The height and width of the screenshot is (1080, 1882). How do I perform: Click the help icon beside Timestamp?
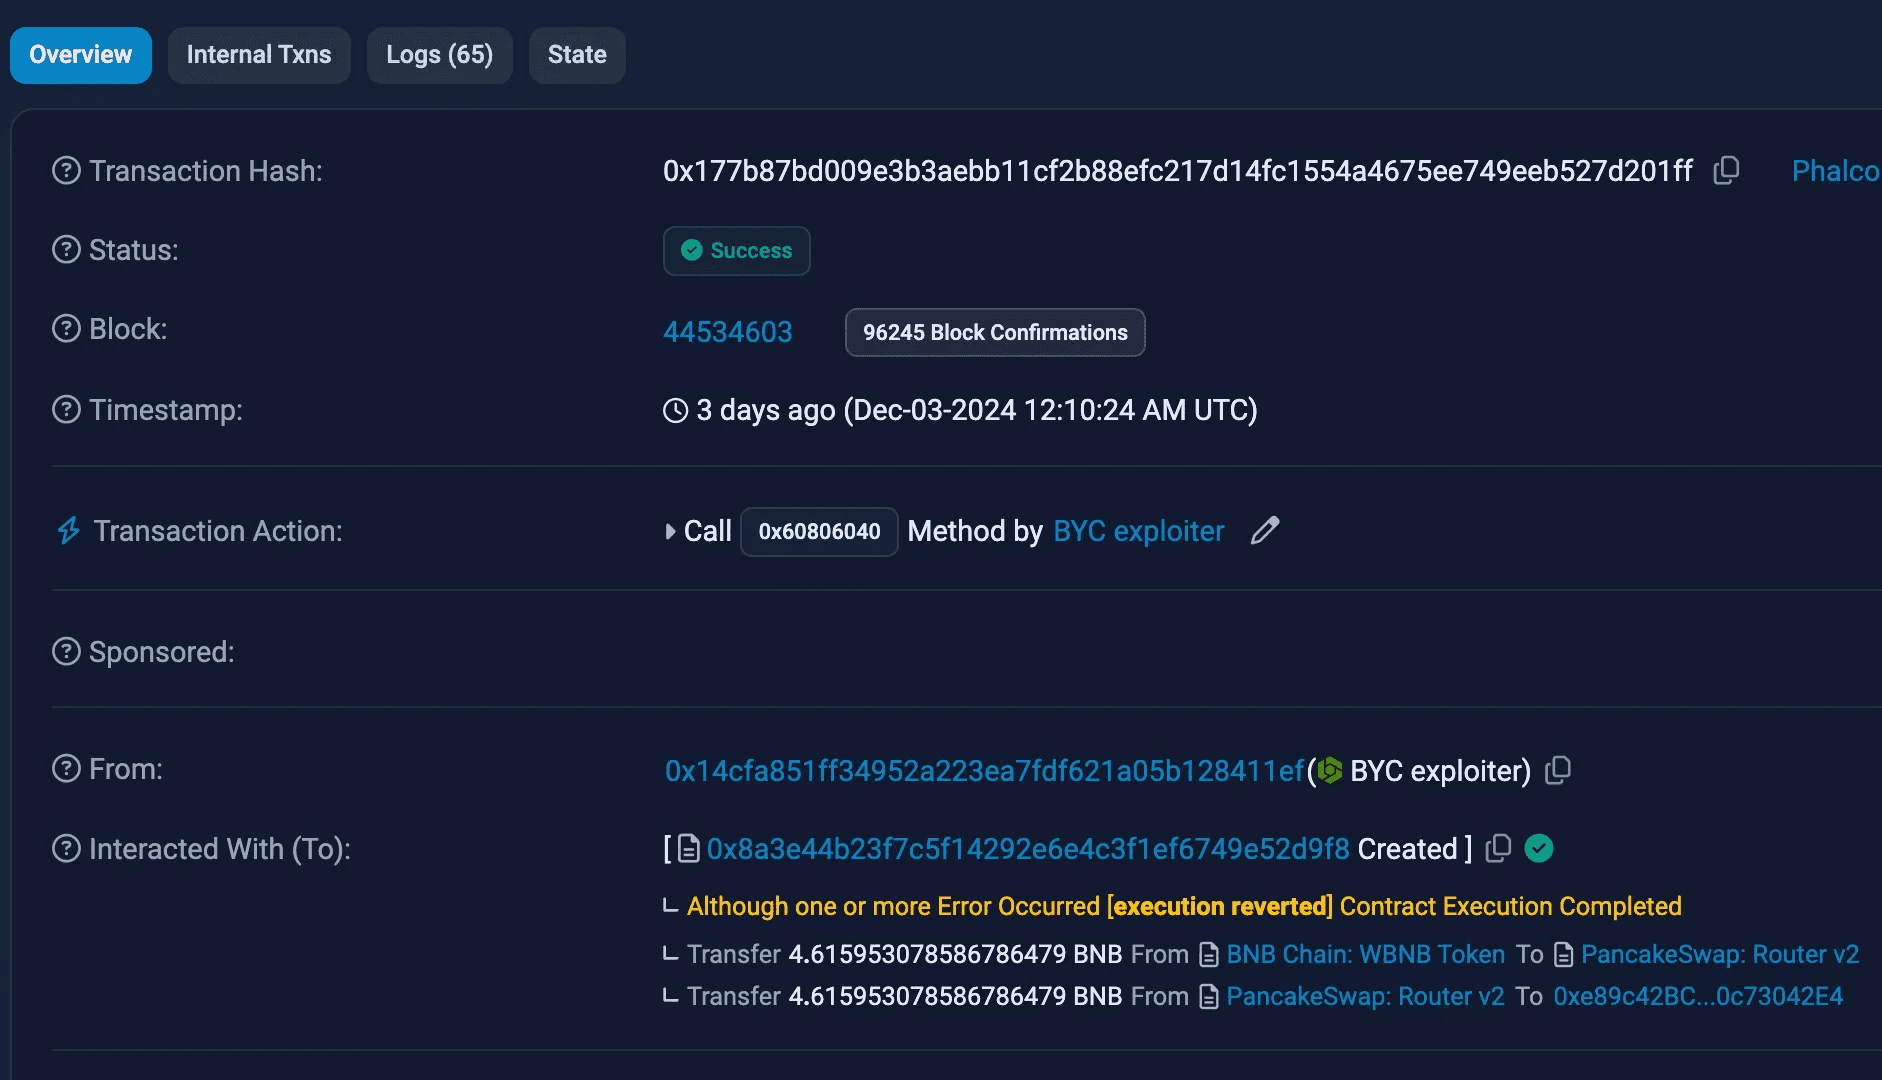click(x=66, y=409)
